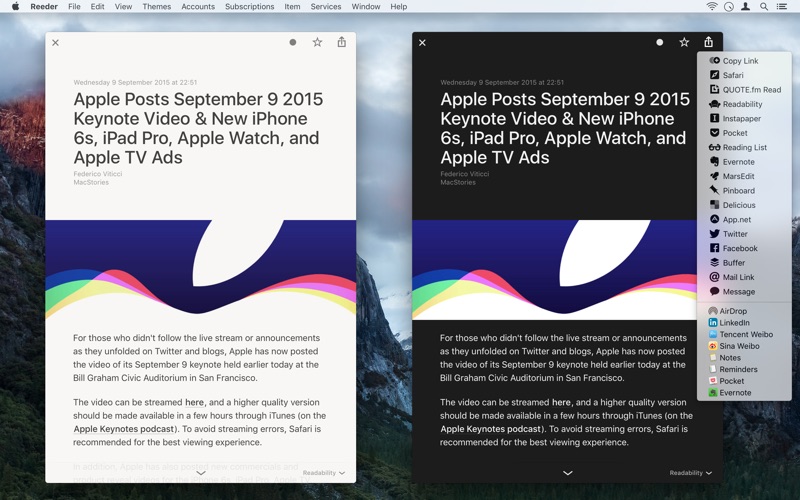Follow the 'here' link in light article
The width and height of the screenshot is (800, 500).
point(194,402)
